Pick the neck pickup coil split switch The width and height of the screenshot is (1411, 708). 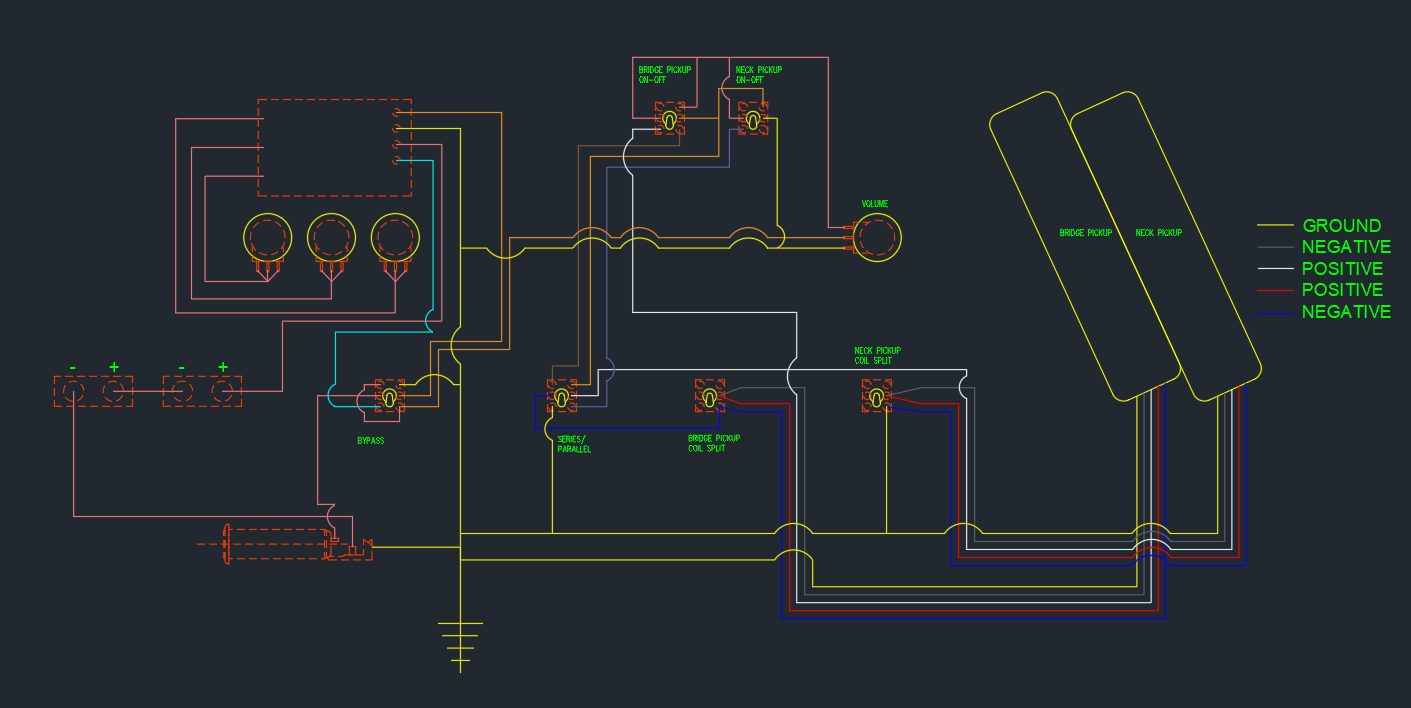pos(877,397)
